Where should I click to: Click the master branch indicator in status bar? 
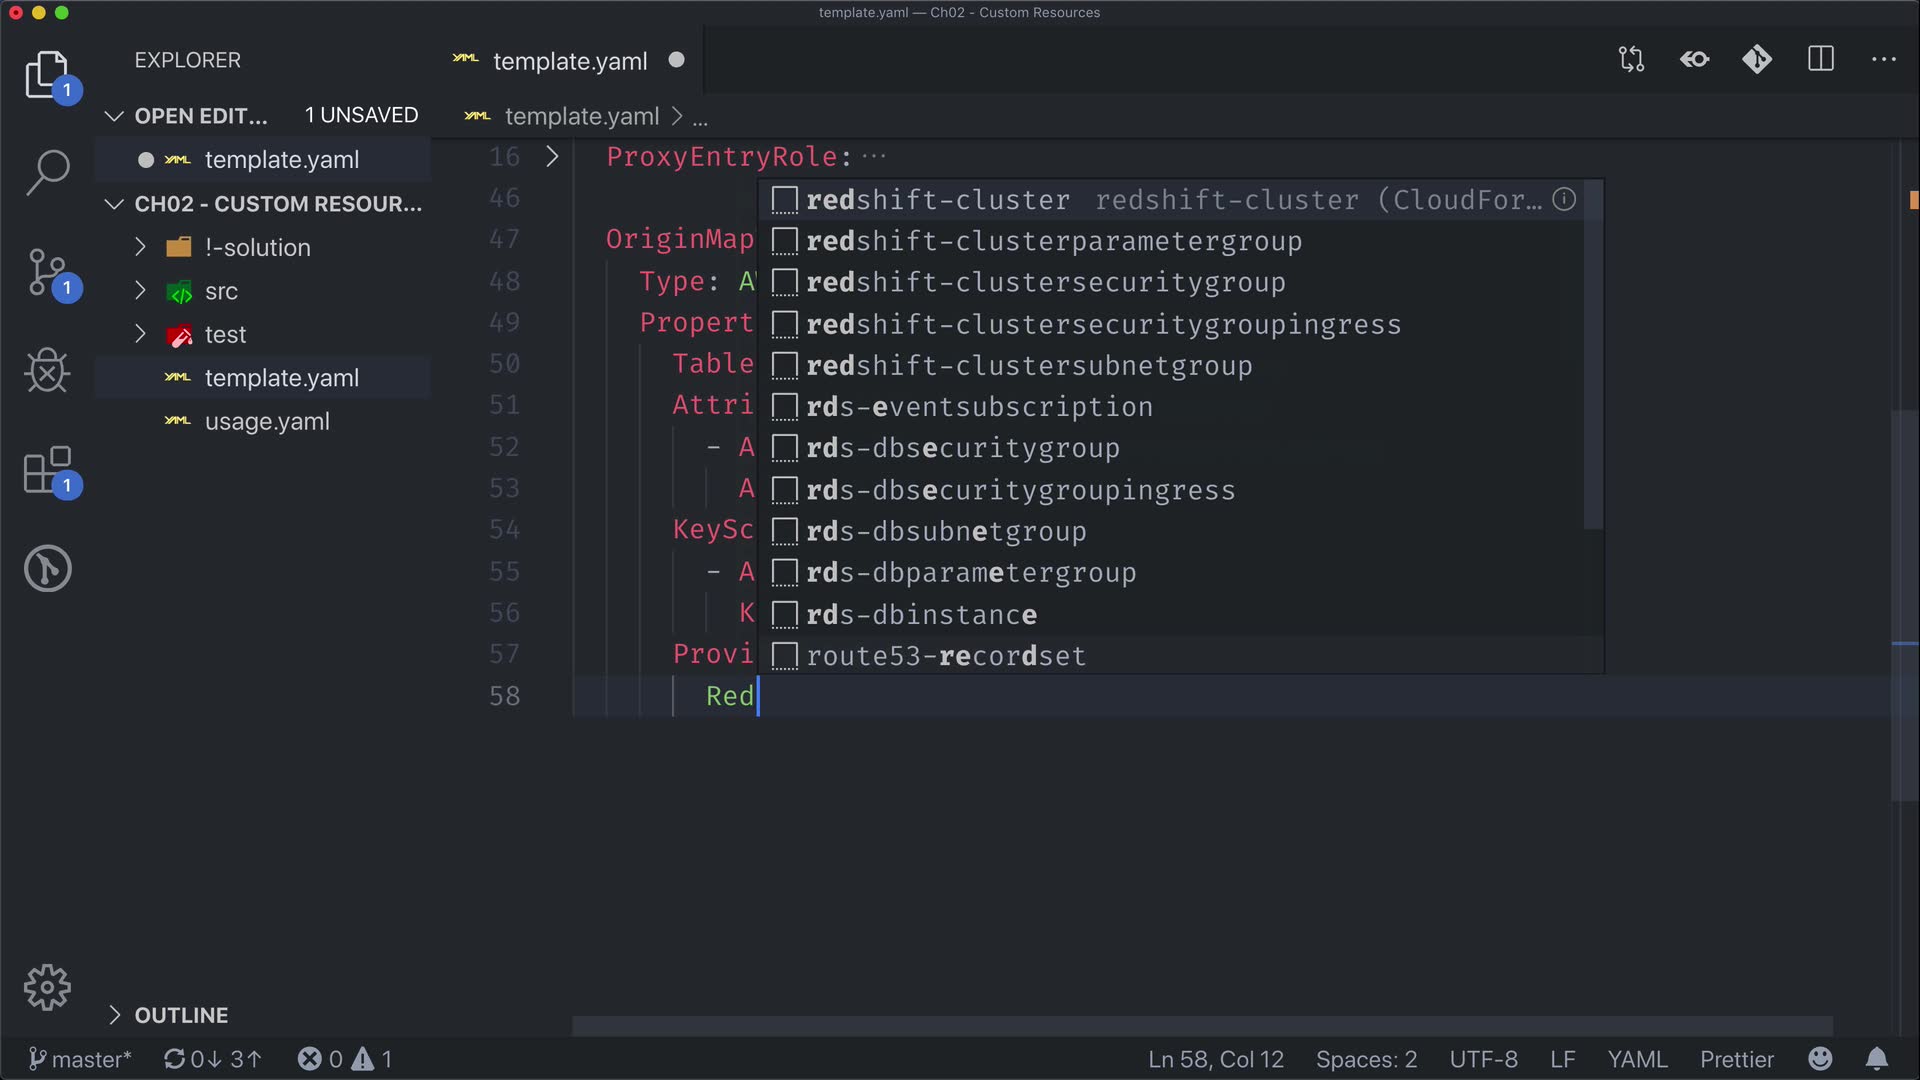tap(80, 1059)
